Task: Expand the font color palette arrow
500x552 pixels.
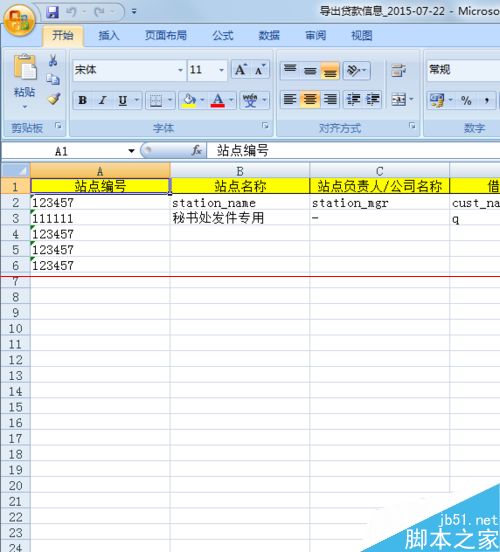Action: pos(231,100)
